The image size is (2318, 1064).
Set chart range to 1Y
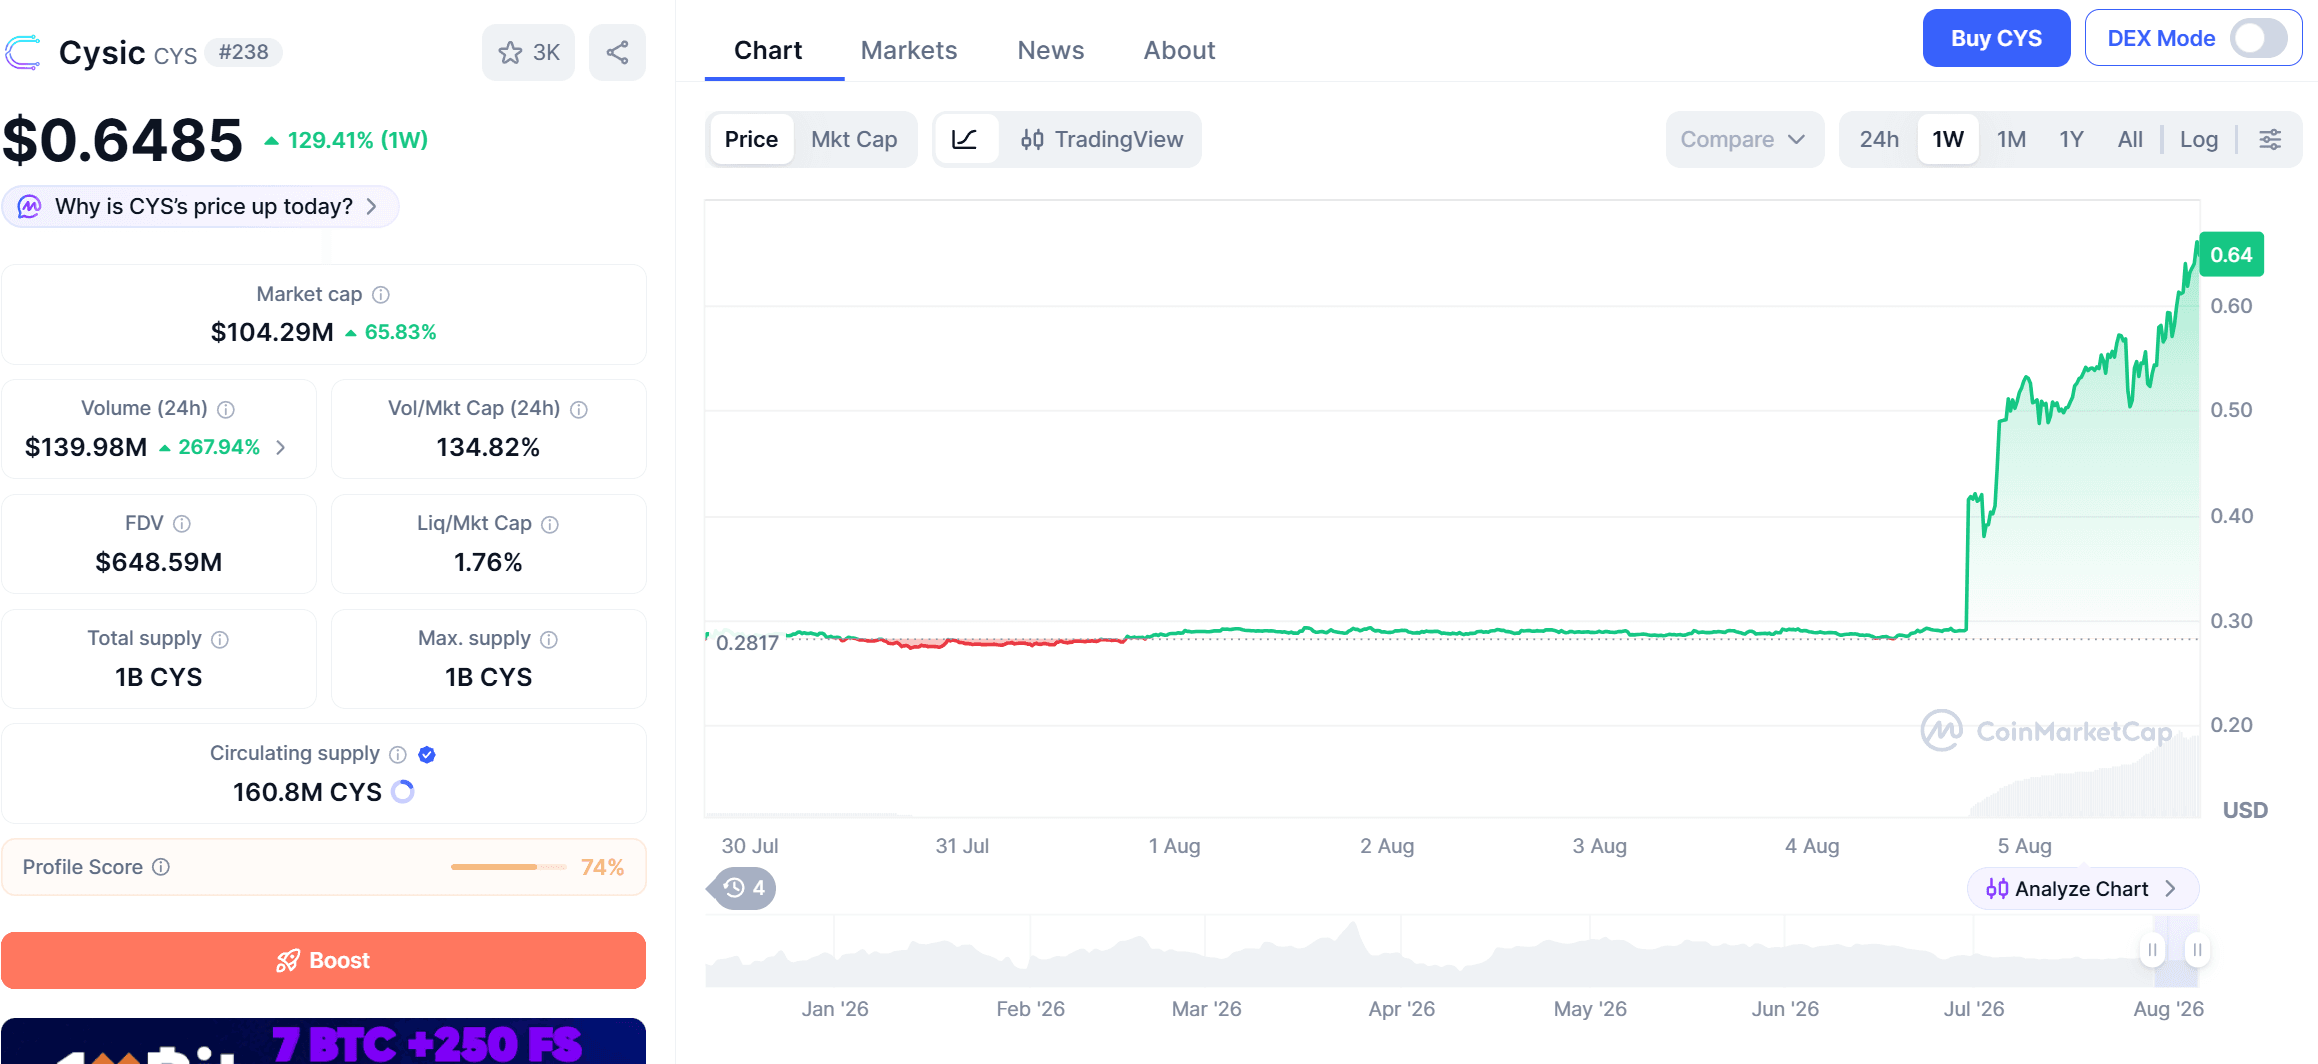point(2071,139)
